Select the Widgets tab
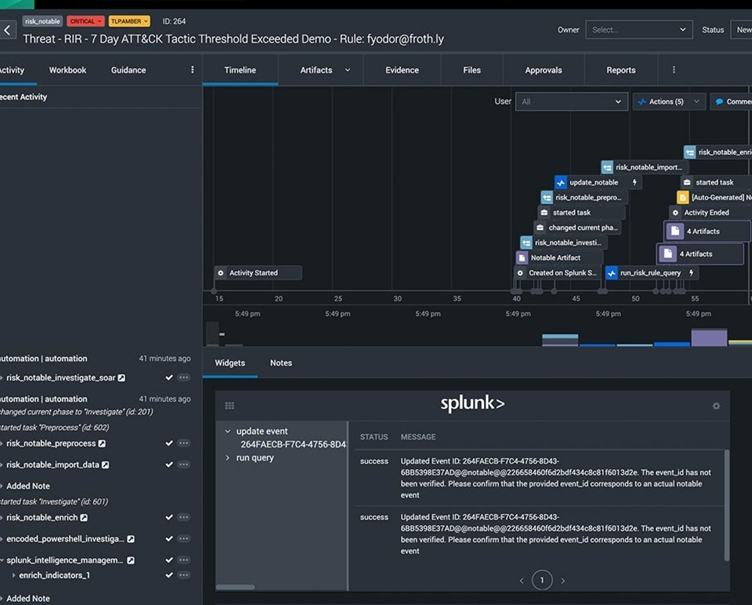Viewport: 752px width, 605px height. pyautogui.click(x=230, y=363)
